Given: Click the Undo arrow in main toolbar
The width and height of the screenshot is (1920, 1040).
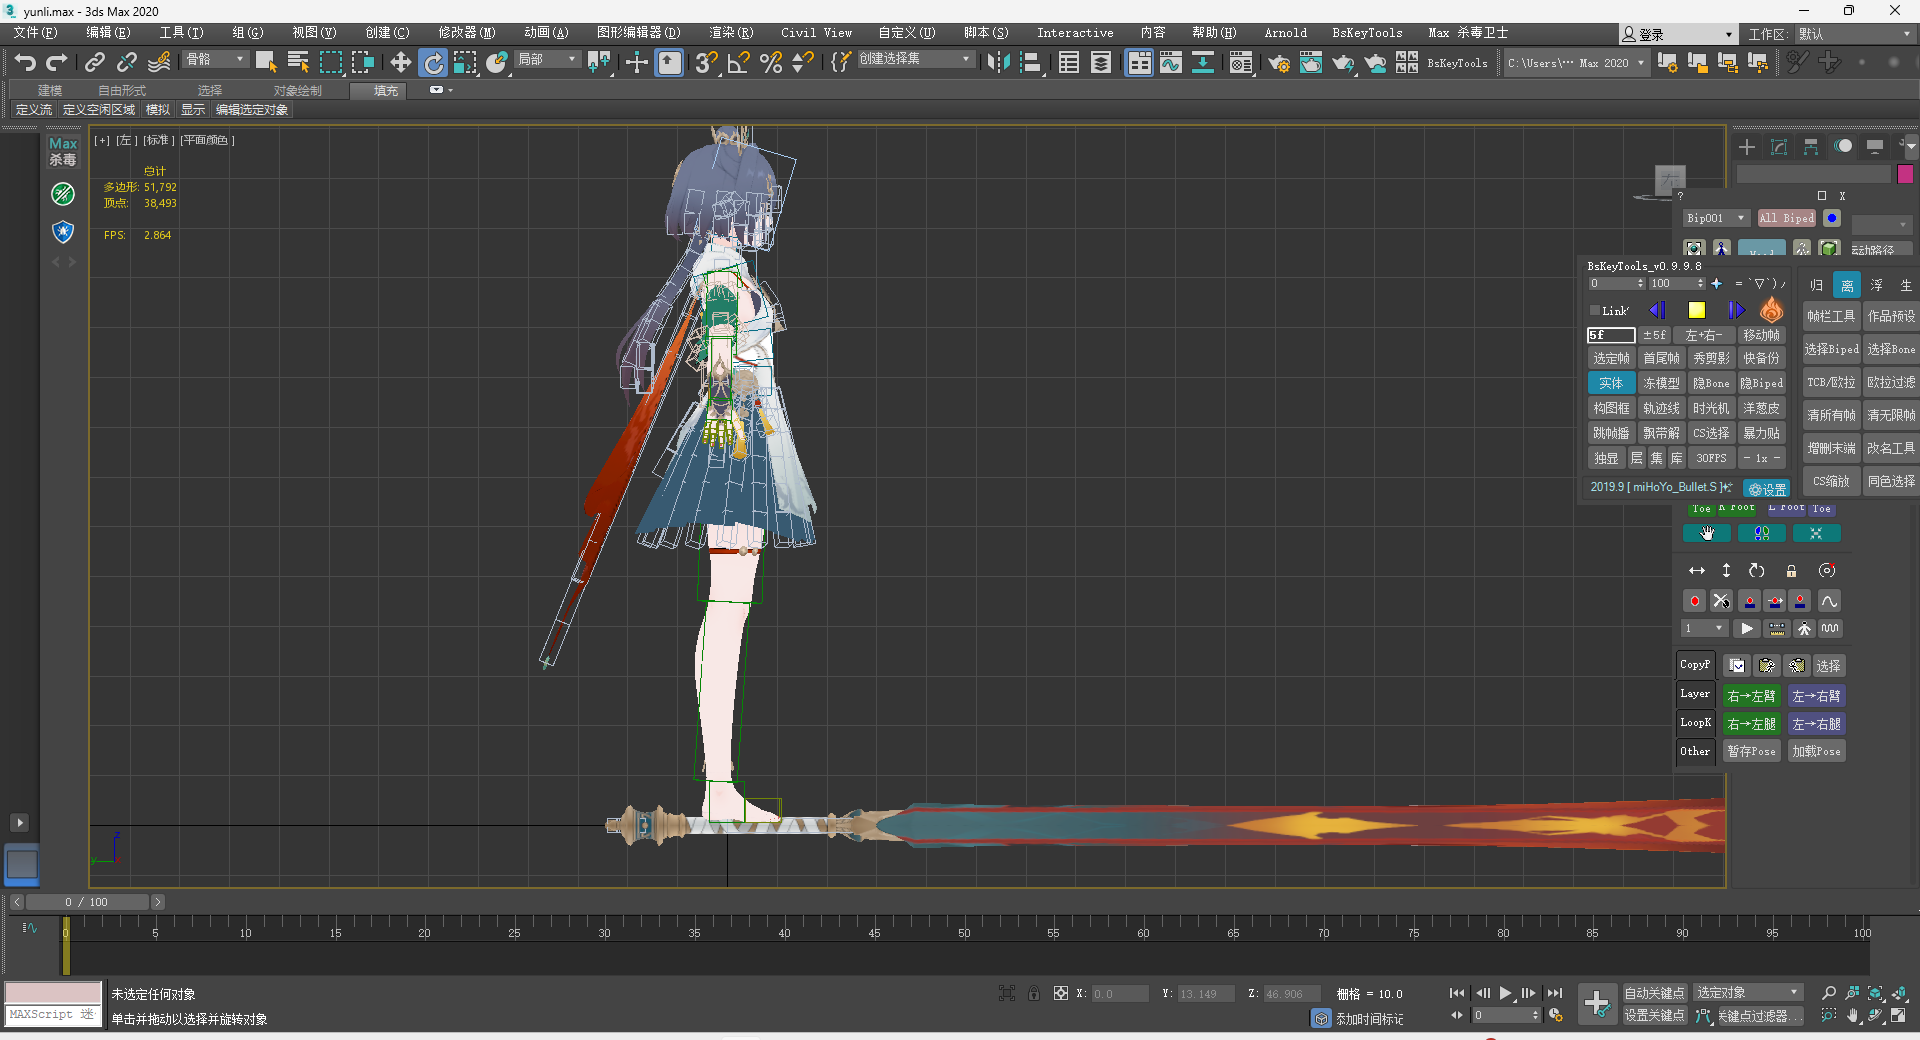Looking at the screenshot, I should pos(24,63).
